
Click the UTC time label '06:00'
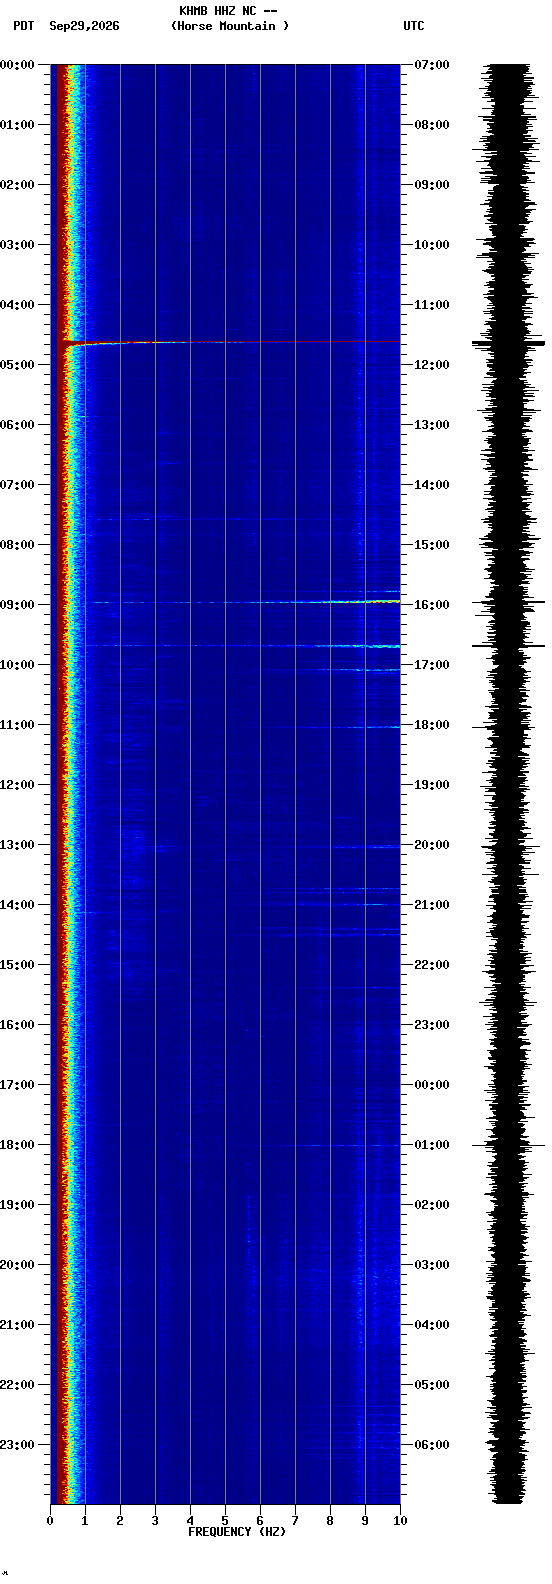(432, 1445)
